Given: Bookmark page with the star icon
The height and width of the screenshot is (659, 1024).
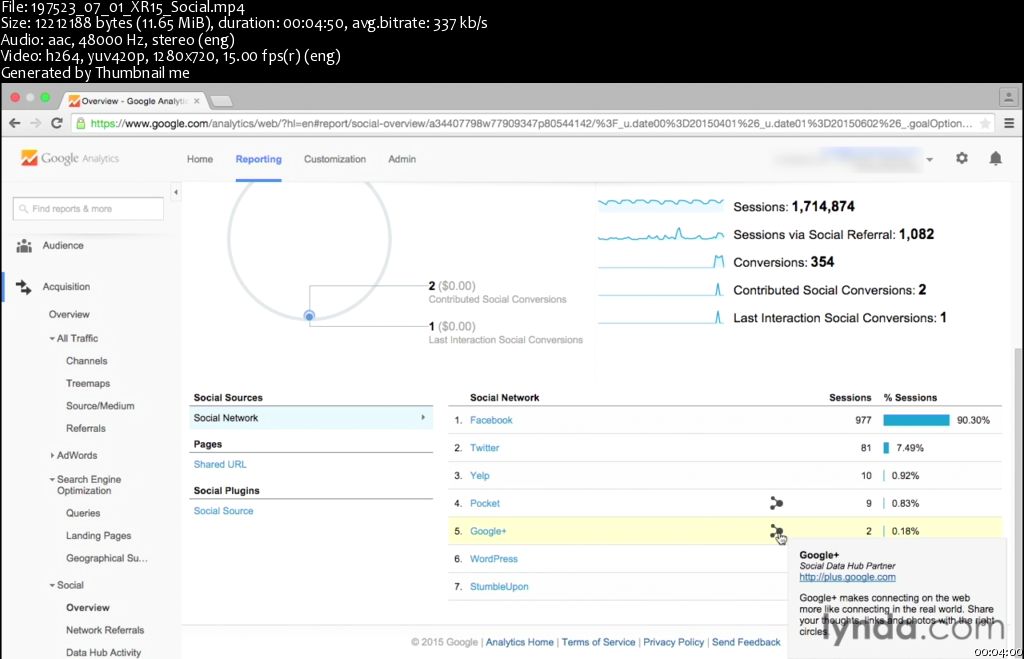Looking at the screenshot, I should point(985,123).
